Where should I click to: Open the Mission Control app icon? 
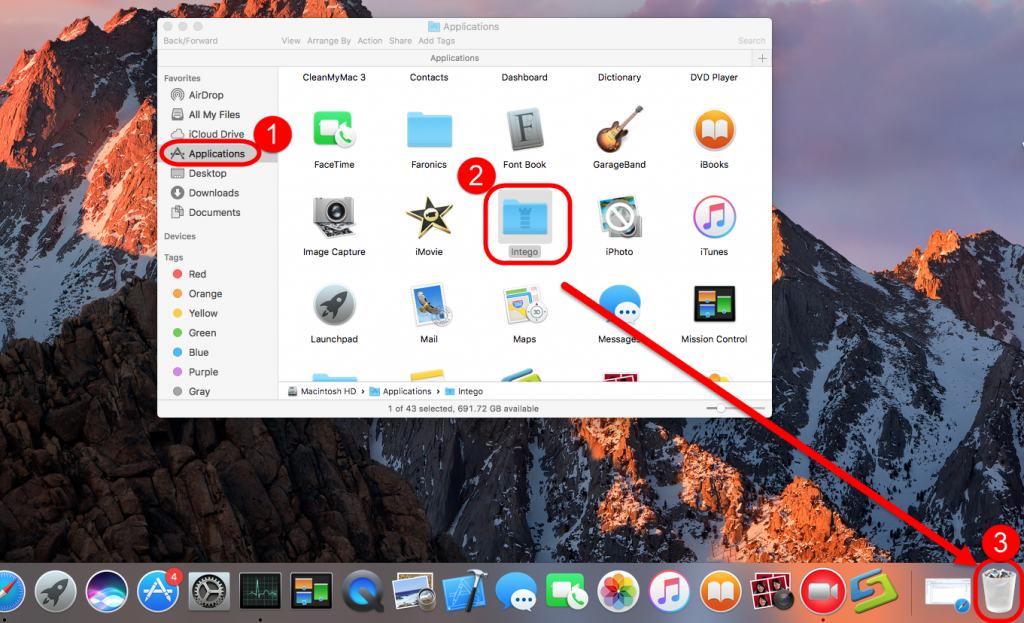click(714, 305)
